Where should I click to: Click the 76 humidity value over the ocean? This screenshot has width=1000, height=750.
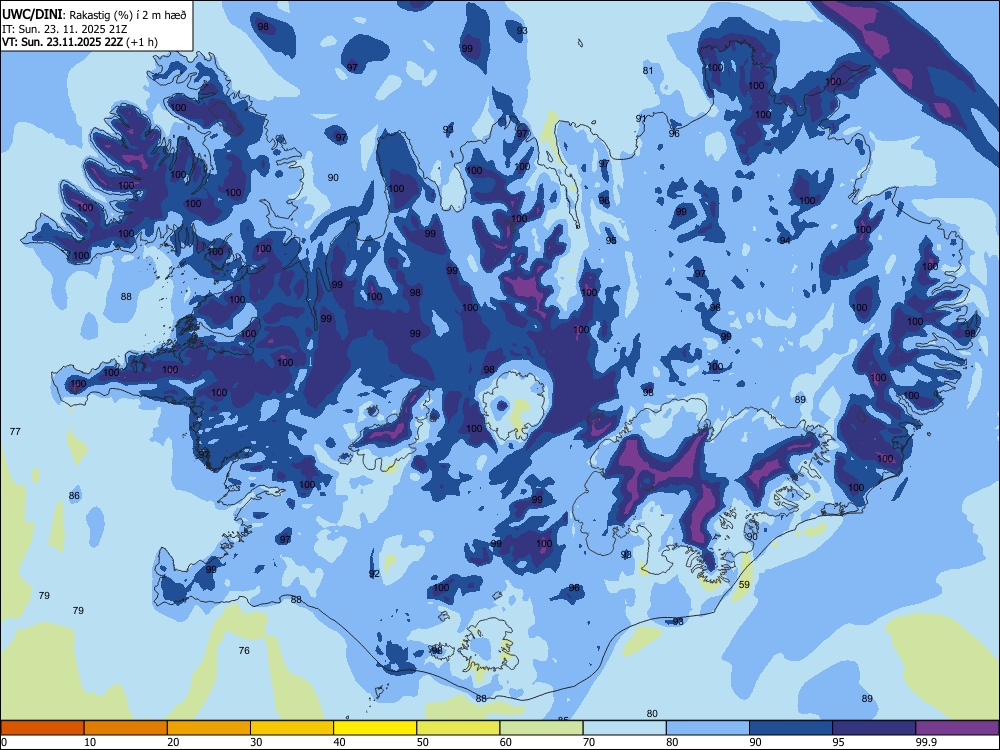(x=244, y=651)
